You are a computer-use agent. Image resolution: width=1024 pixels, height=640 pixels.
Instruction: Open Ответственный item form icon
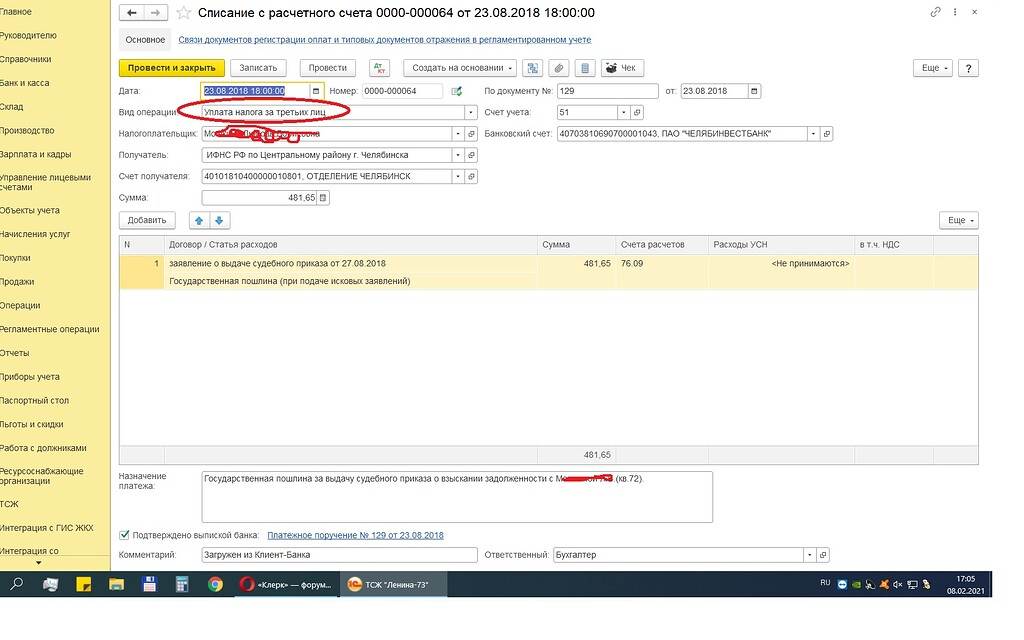click(x=823, y=555)
